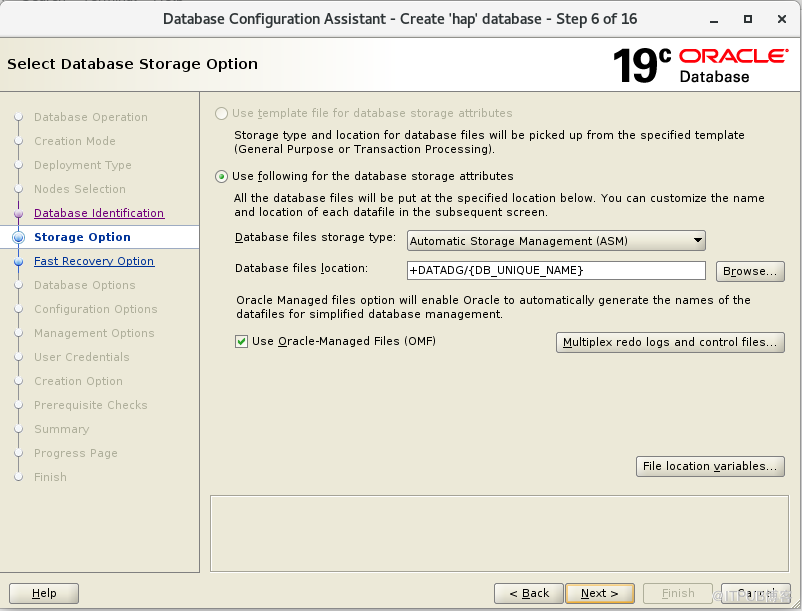Click the Database Options step label

tap(85, 285)
